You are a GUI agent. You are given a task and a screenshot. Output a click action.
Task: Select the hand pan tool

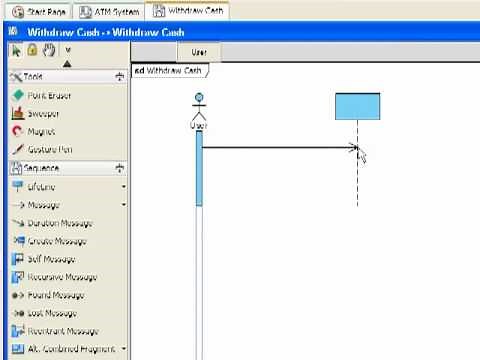[x=49, y=50]
